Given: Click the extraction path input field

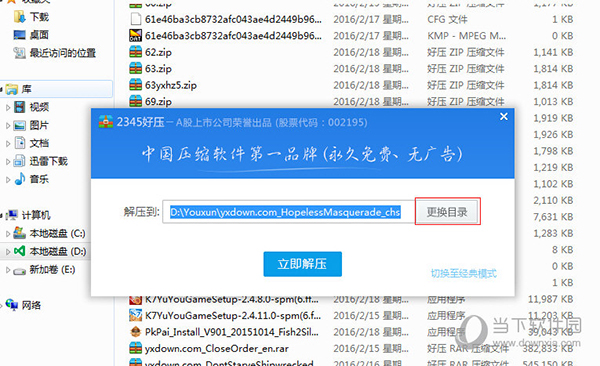Looking at the screenshot, I should coord(288,212).
